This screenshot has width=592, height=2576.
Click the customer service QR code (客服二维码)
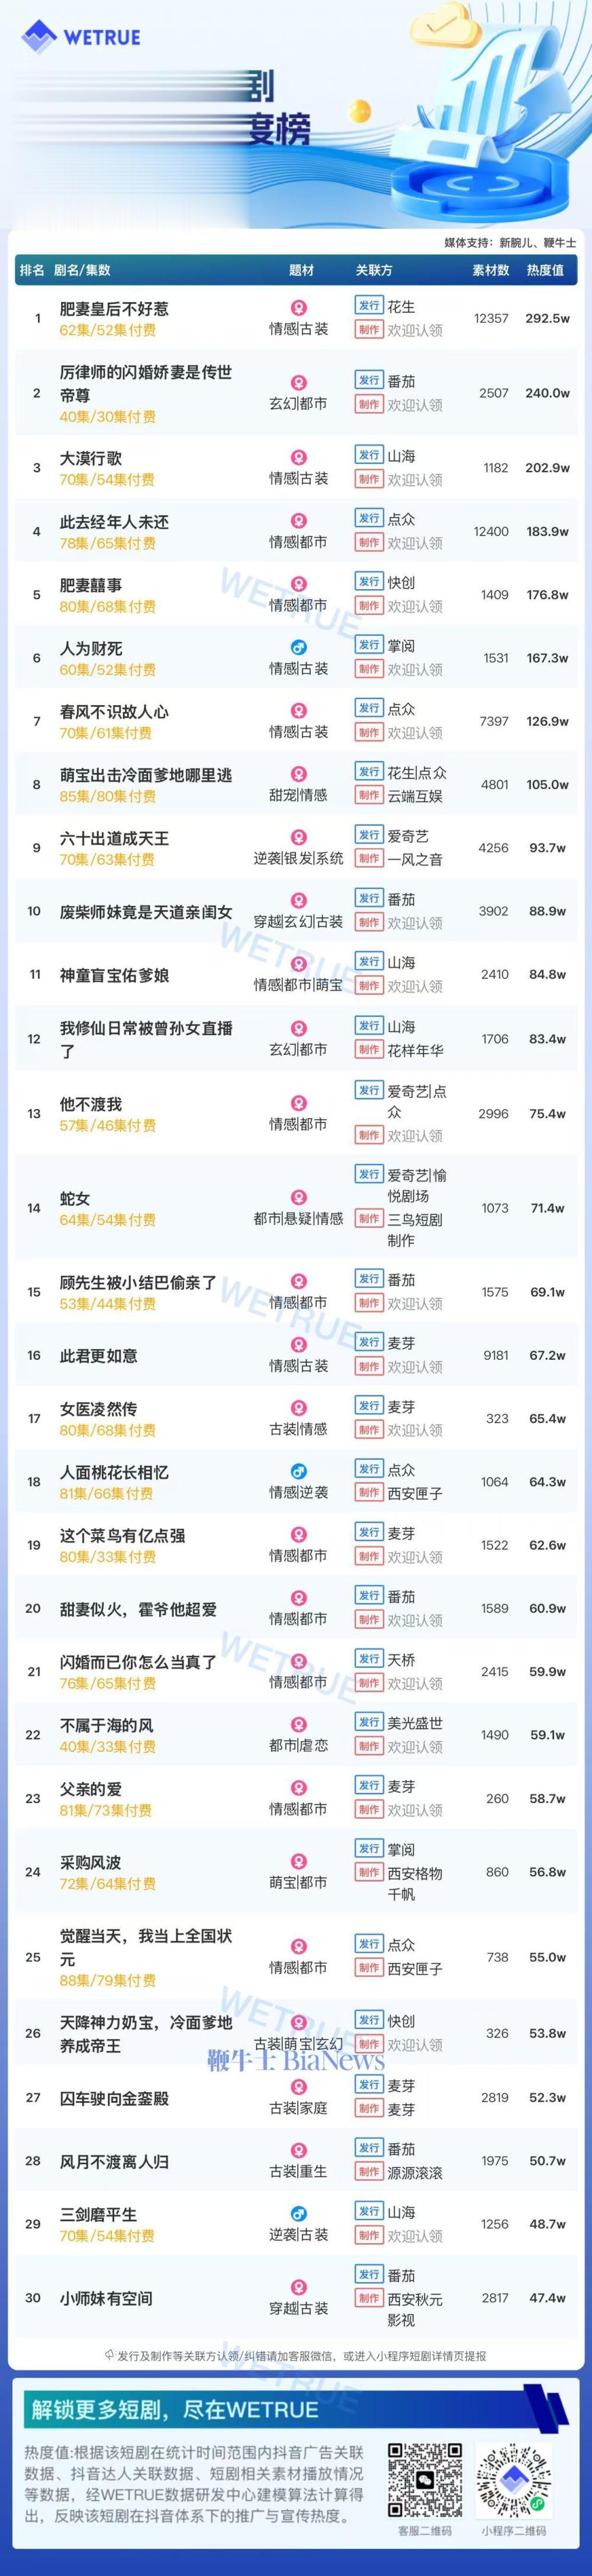click(425, 2479)
